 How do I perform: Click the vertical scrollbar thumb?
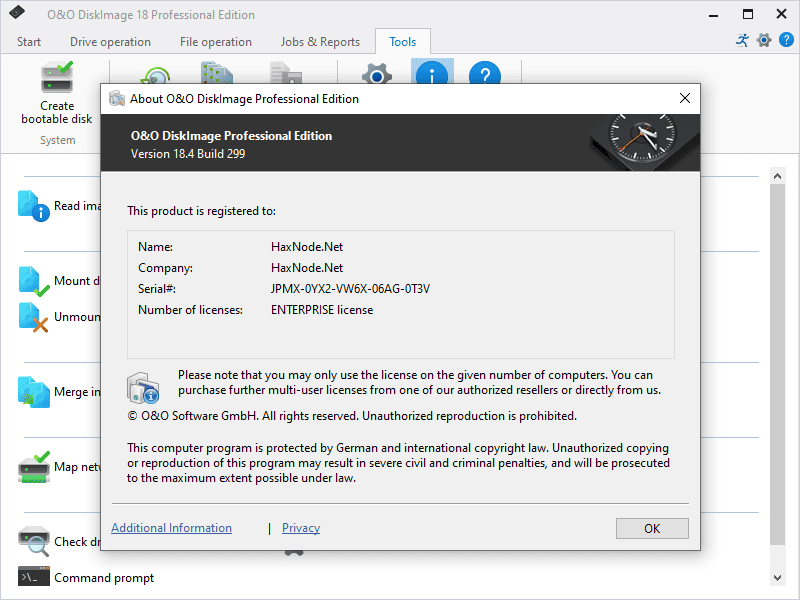coord(777,365)
